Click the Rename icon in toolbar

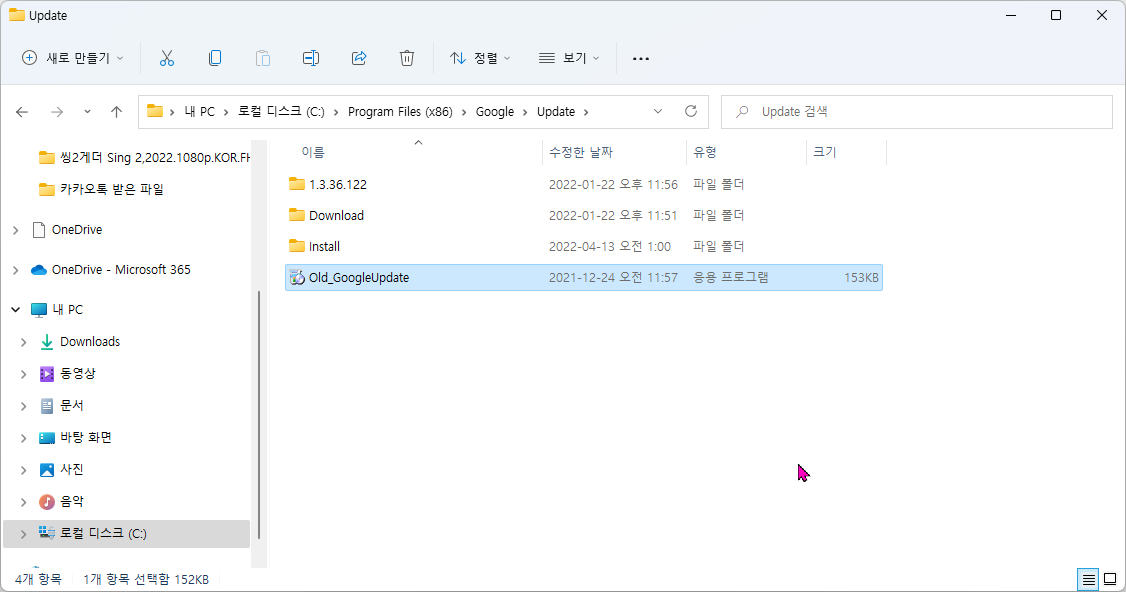pos(311,58)
